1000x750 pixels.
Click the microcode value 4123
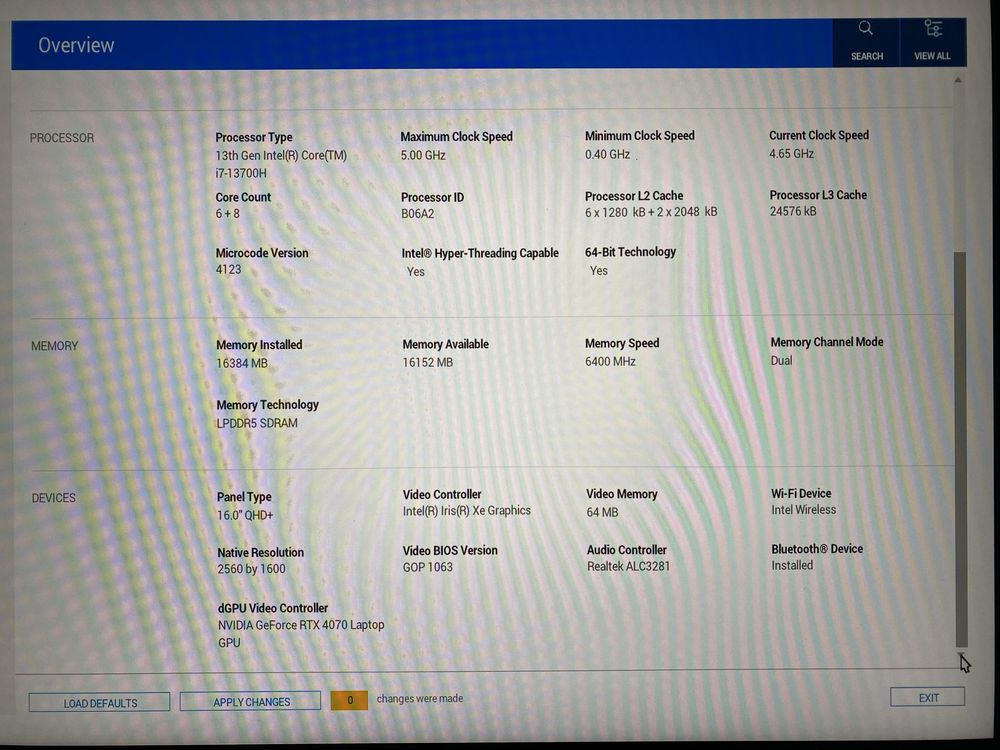coord(228,269)
